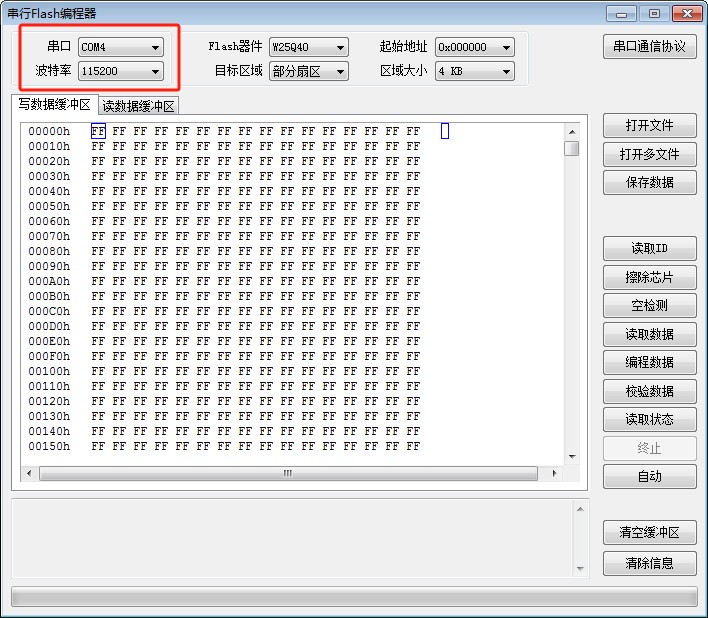This screenshot has height=618, width=708.
Task: Click the 打开文件 button
Action: (649, 125)
